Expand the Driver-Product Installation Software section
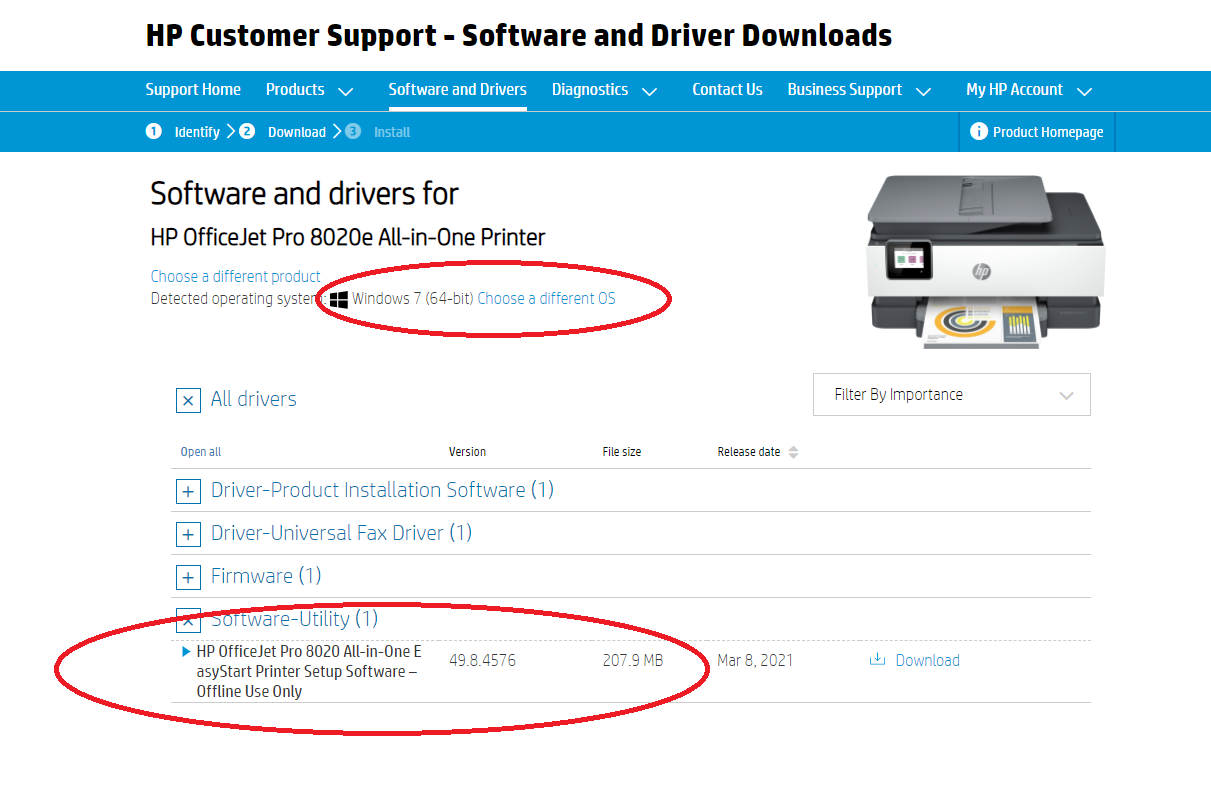 pos(188,491)
